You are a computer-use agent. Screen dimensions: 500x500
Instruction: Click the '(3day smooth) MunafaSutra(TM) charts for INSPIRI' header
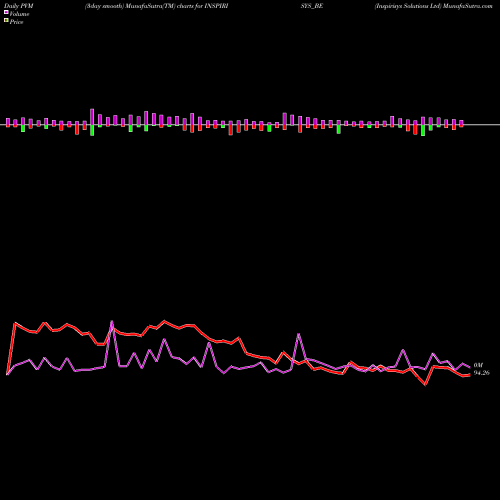pyautogui.click(x=156, y=6)
